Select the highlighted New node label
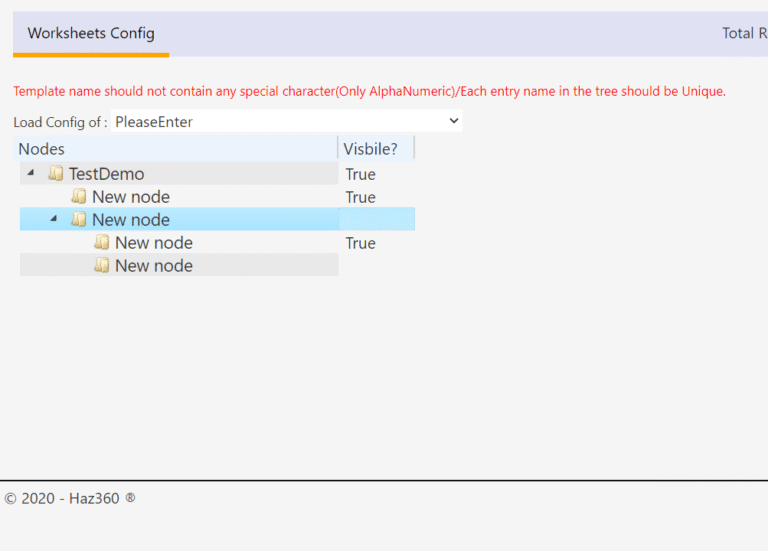 [x=131, y=220]
